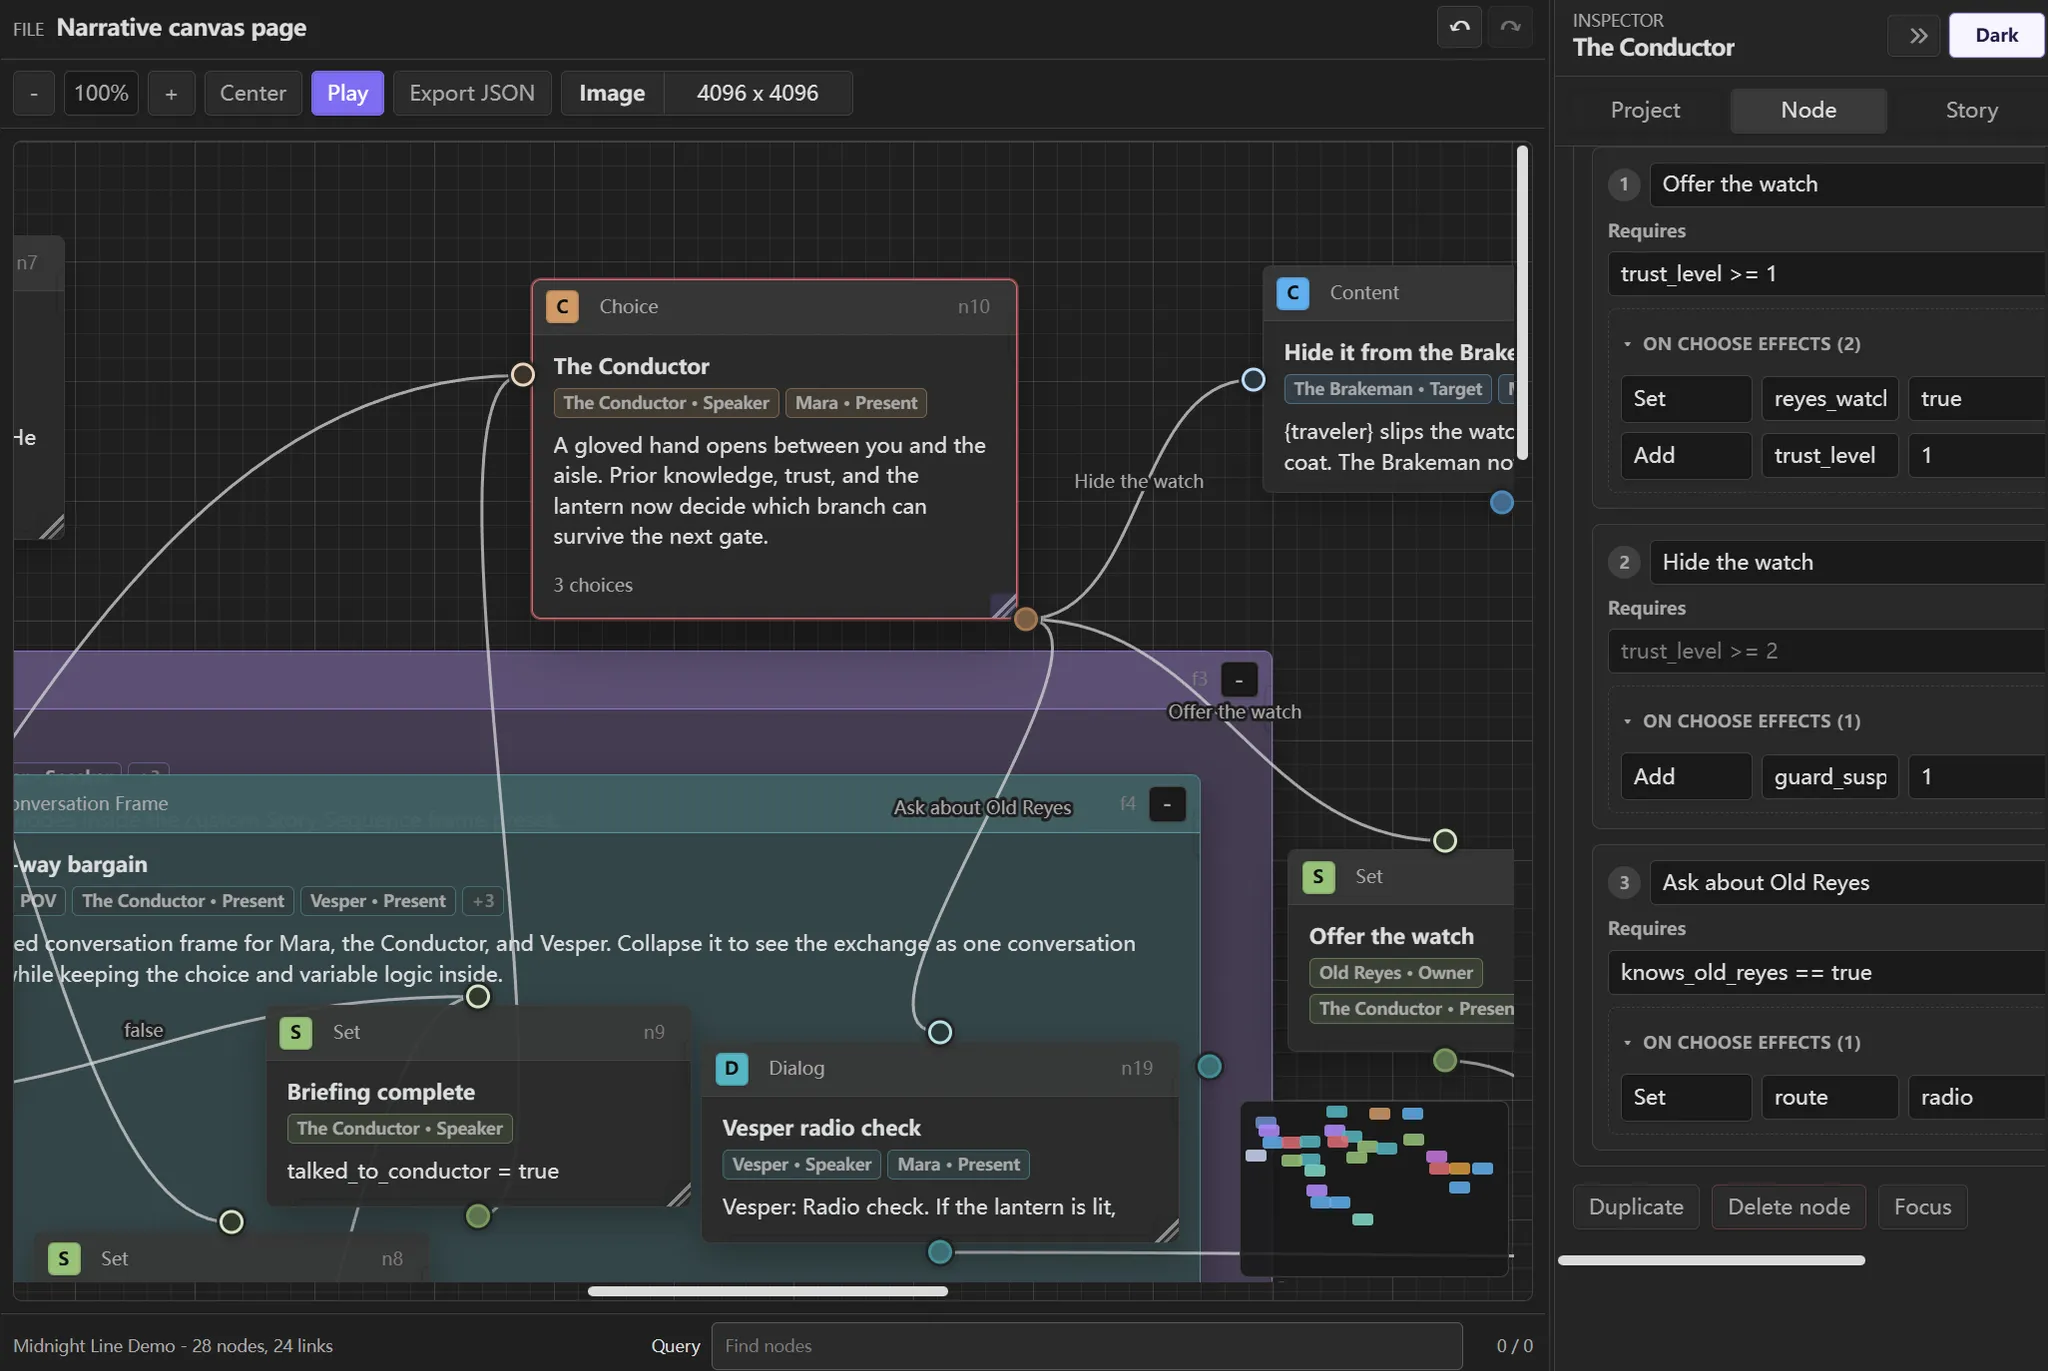The width and height of the screenshot is (2048, 1371).
Task: Click the zoom in plus button
Action: click(x=171, y=93)
